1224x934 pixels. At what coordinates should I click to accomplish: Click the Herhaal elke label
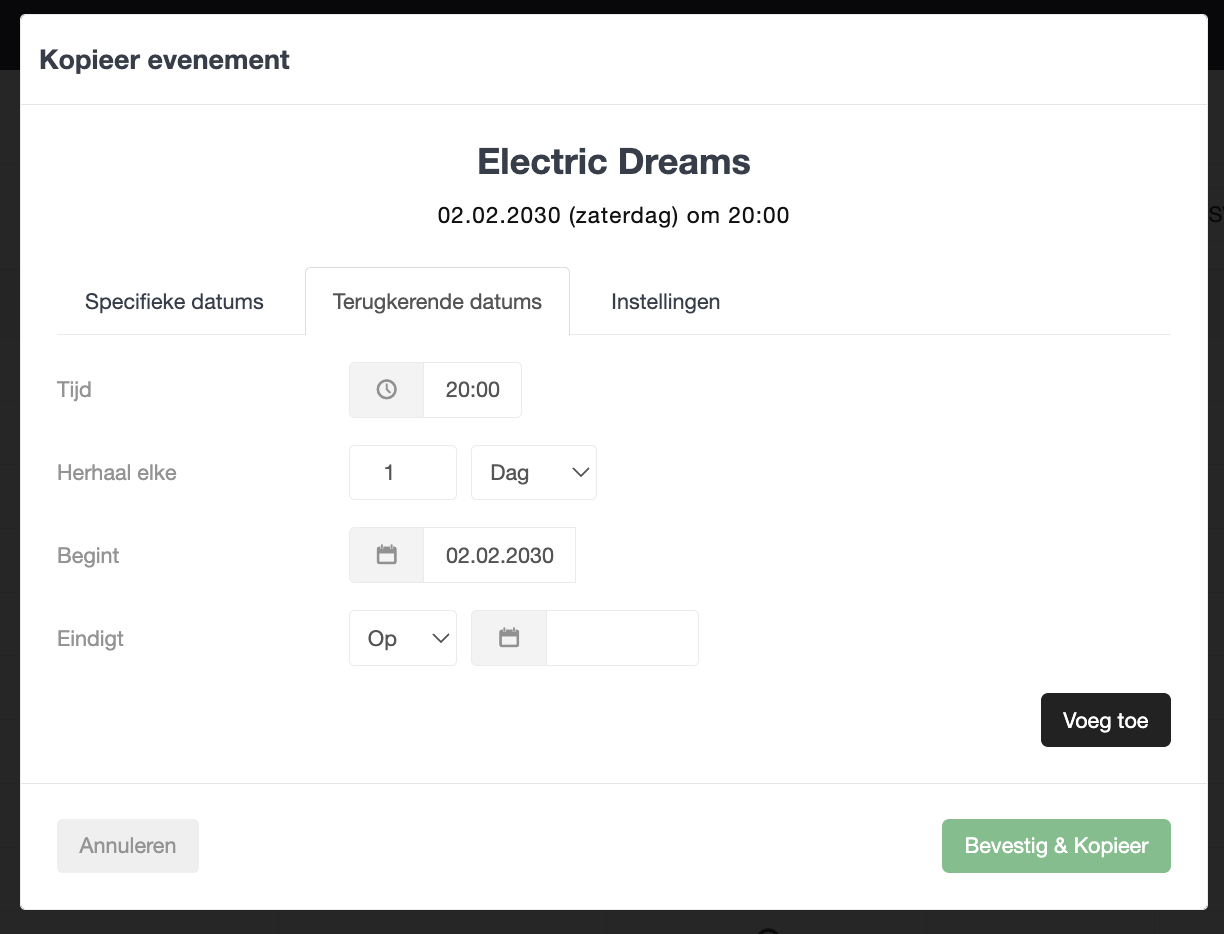click(x=117, y=473)
